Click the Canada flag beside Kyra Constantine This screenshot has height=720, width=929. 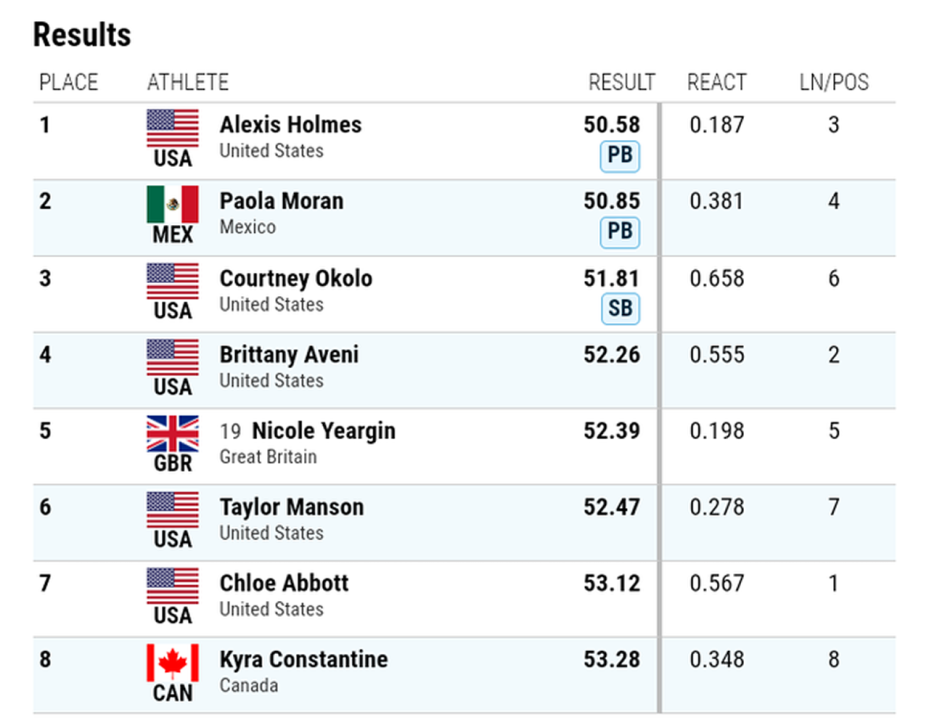(x=173, y=662)
